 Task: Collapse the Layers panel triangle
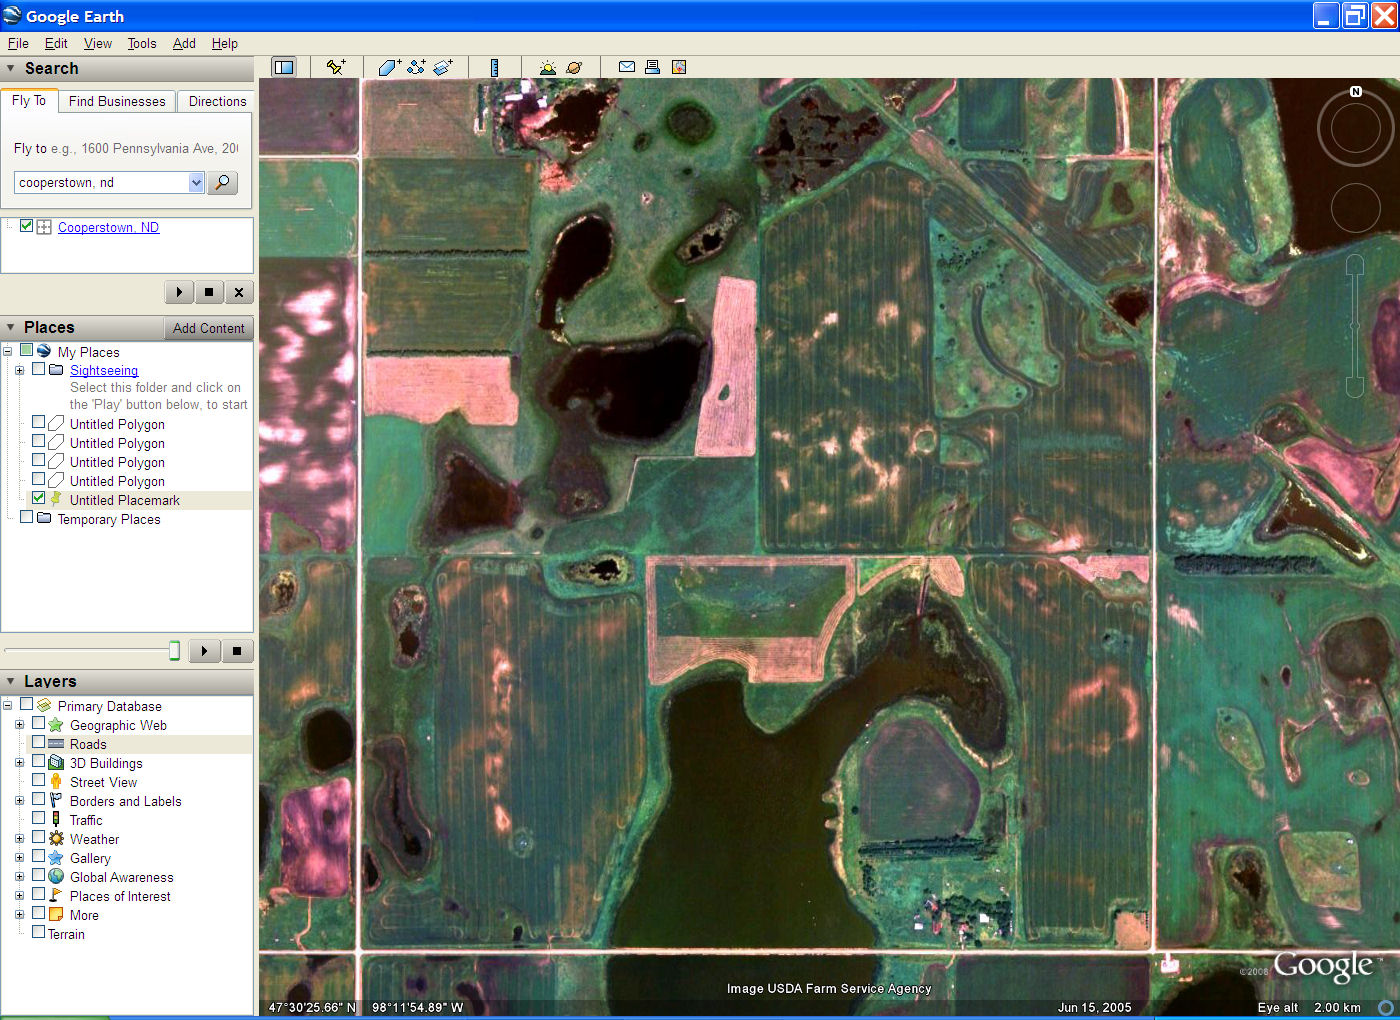click(x=11, y=681)
